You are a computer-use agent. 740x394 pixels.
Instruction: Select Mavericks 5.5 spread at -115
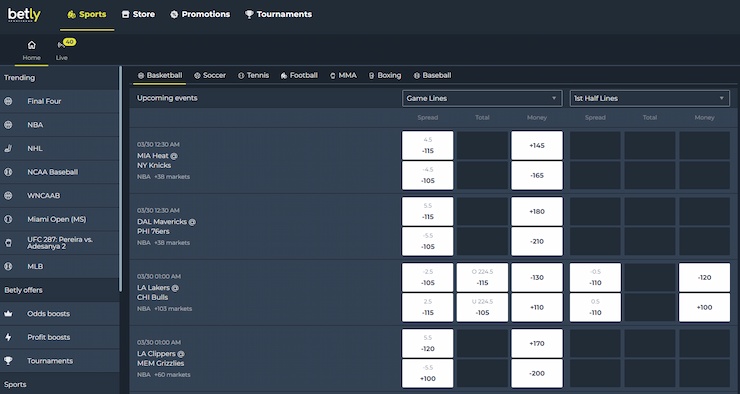coord(428,211)
